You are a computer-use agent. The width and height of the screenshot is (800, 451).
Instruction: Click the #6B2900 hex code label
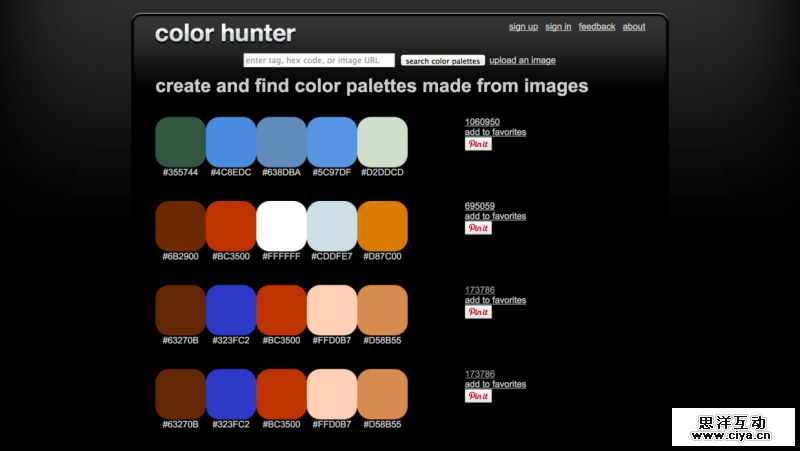tap(180, 257)
